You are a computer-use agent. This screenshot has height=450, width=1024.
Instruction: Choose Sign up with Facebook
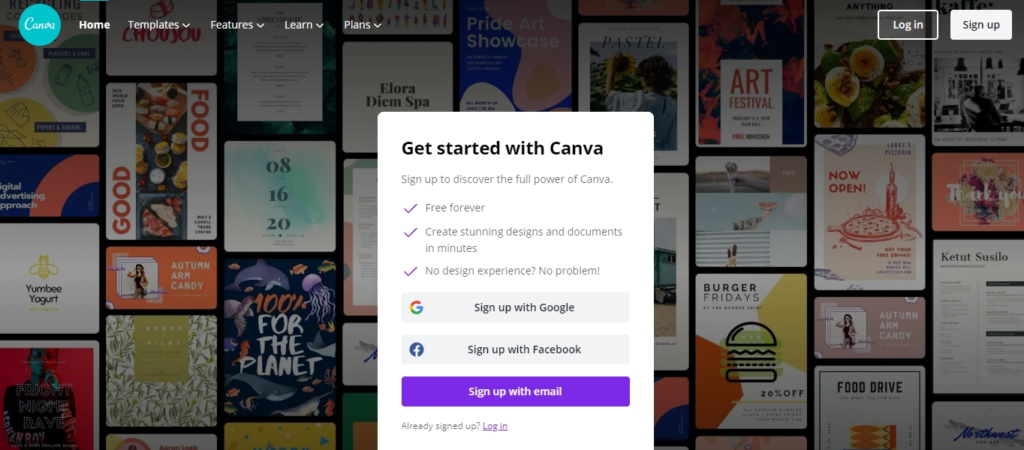(515, 349)
